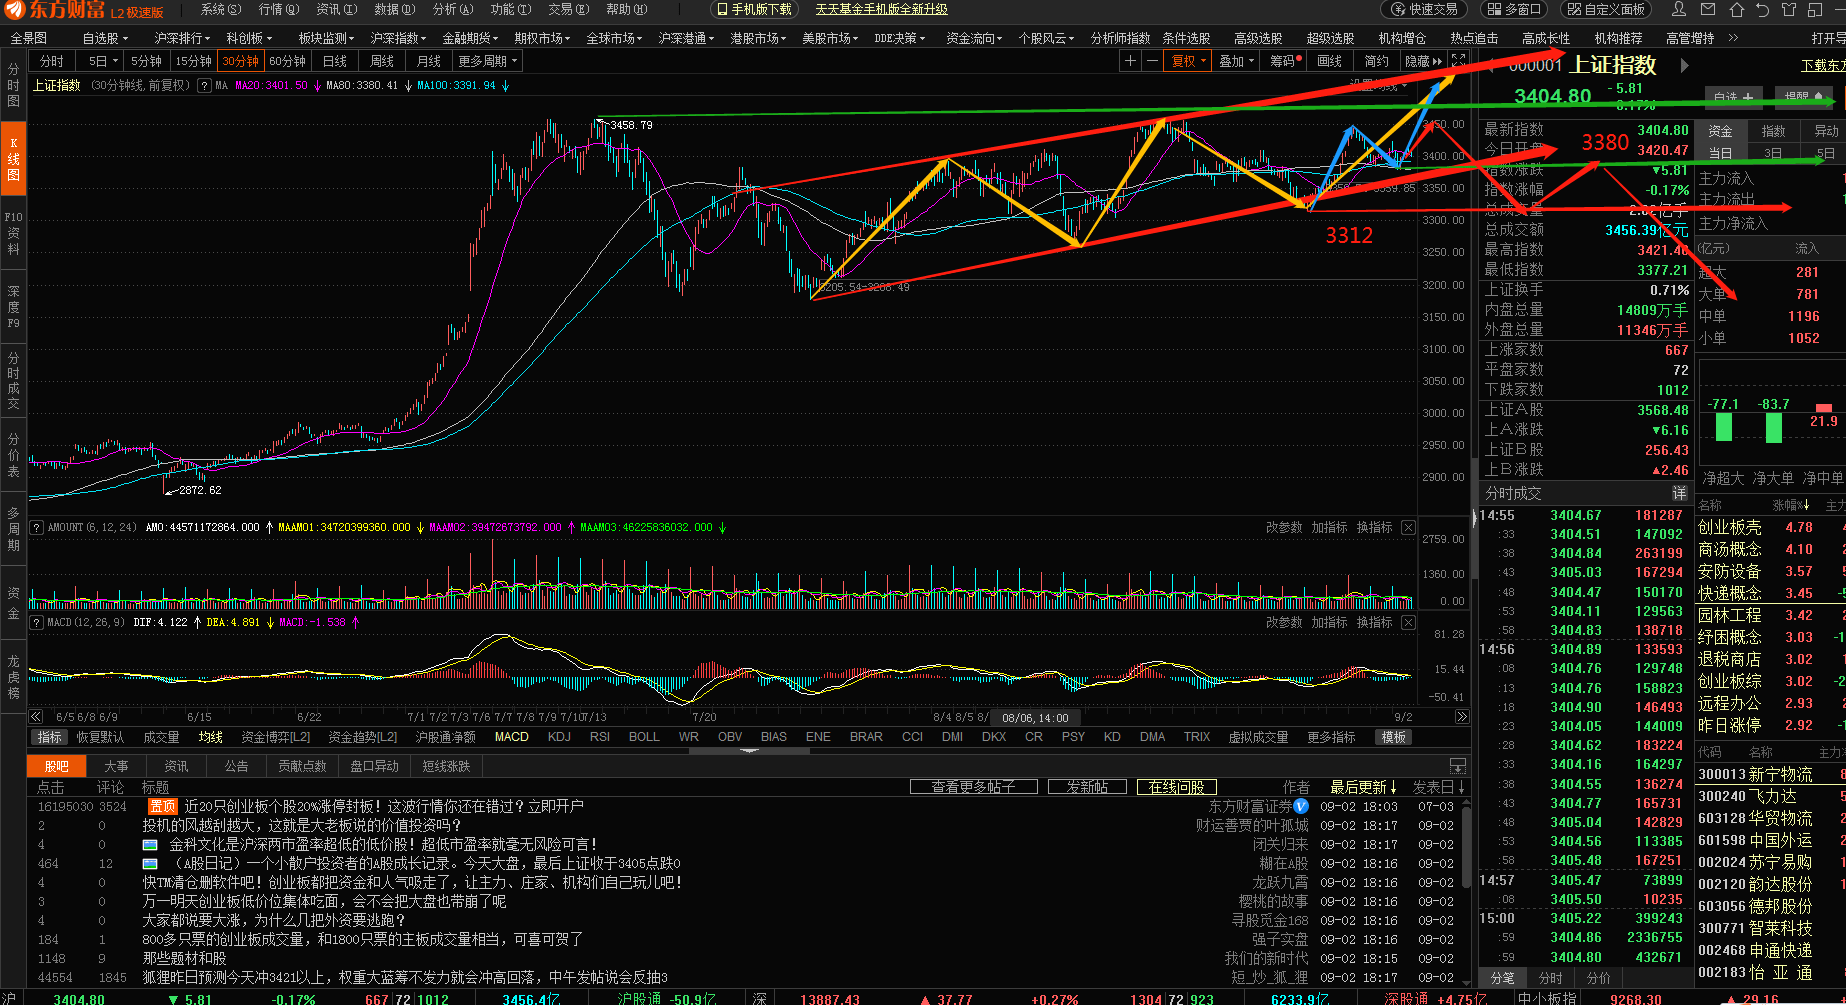Image resolution: width=1846 pixels, height=1005 pixels.
Task: Toggle the 筹码 chip distribution display
Action: 1284,61
